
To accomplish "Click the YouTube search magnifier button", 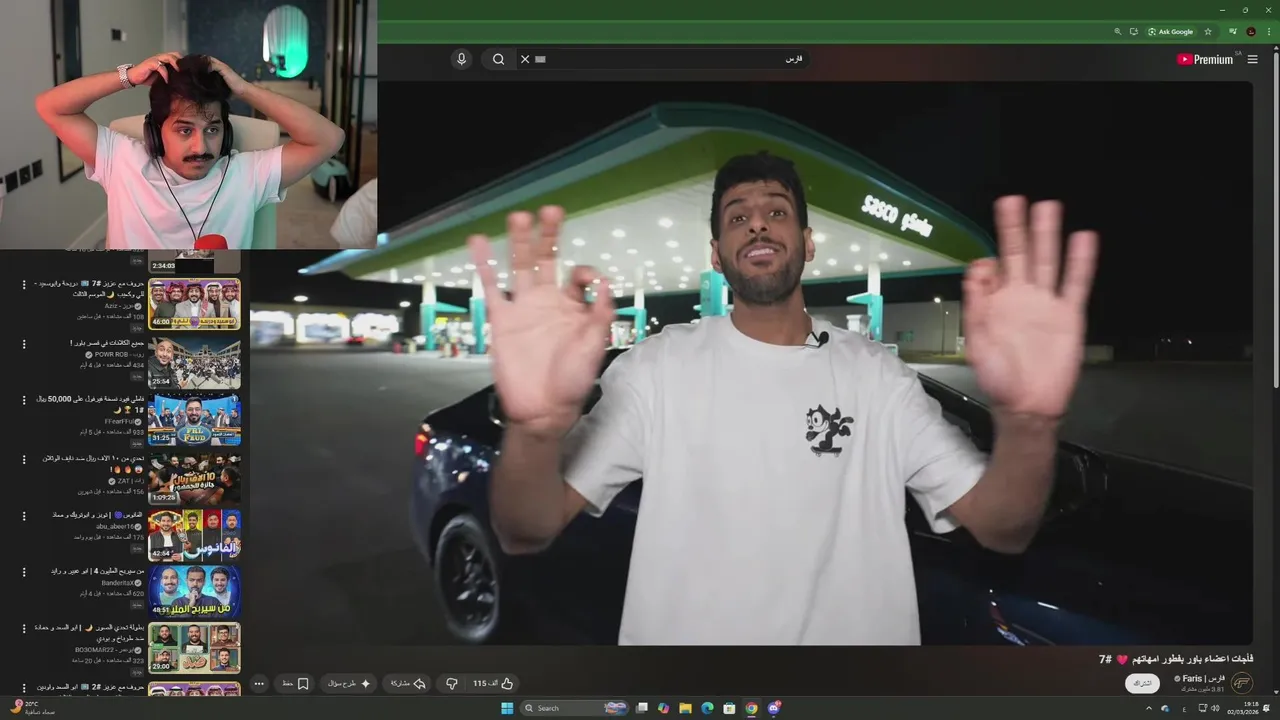I will [x=498, y=59].
